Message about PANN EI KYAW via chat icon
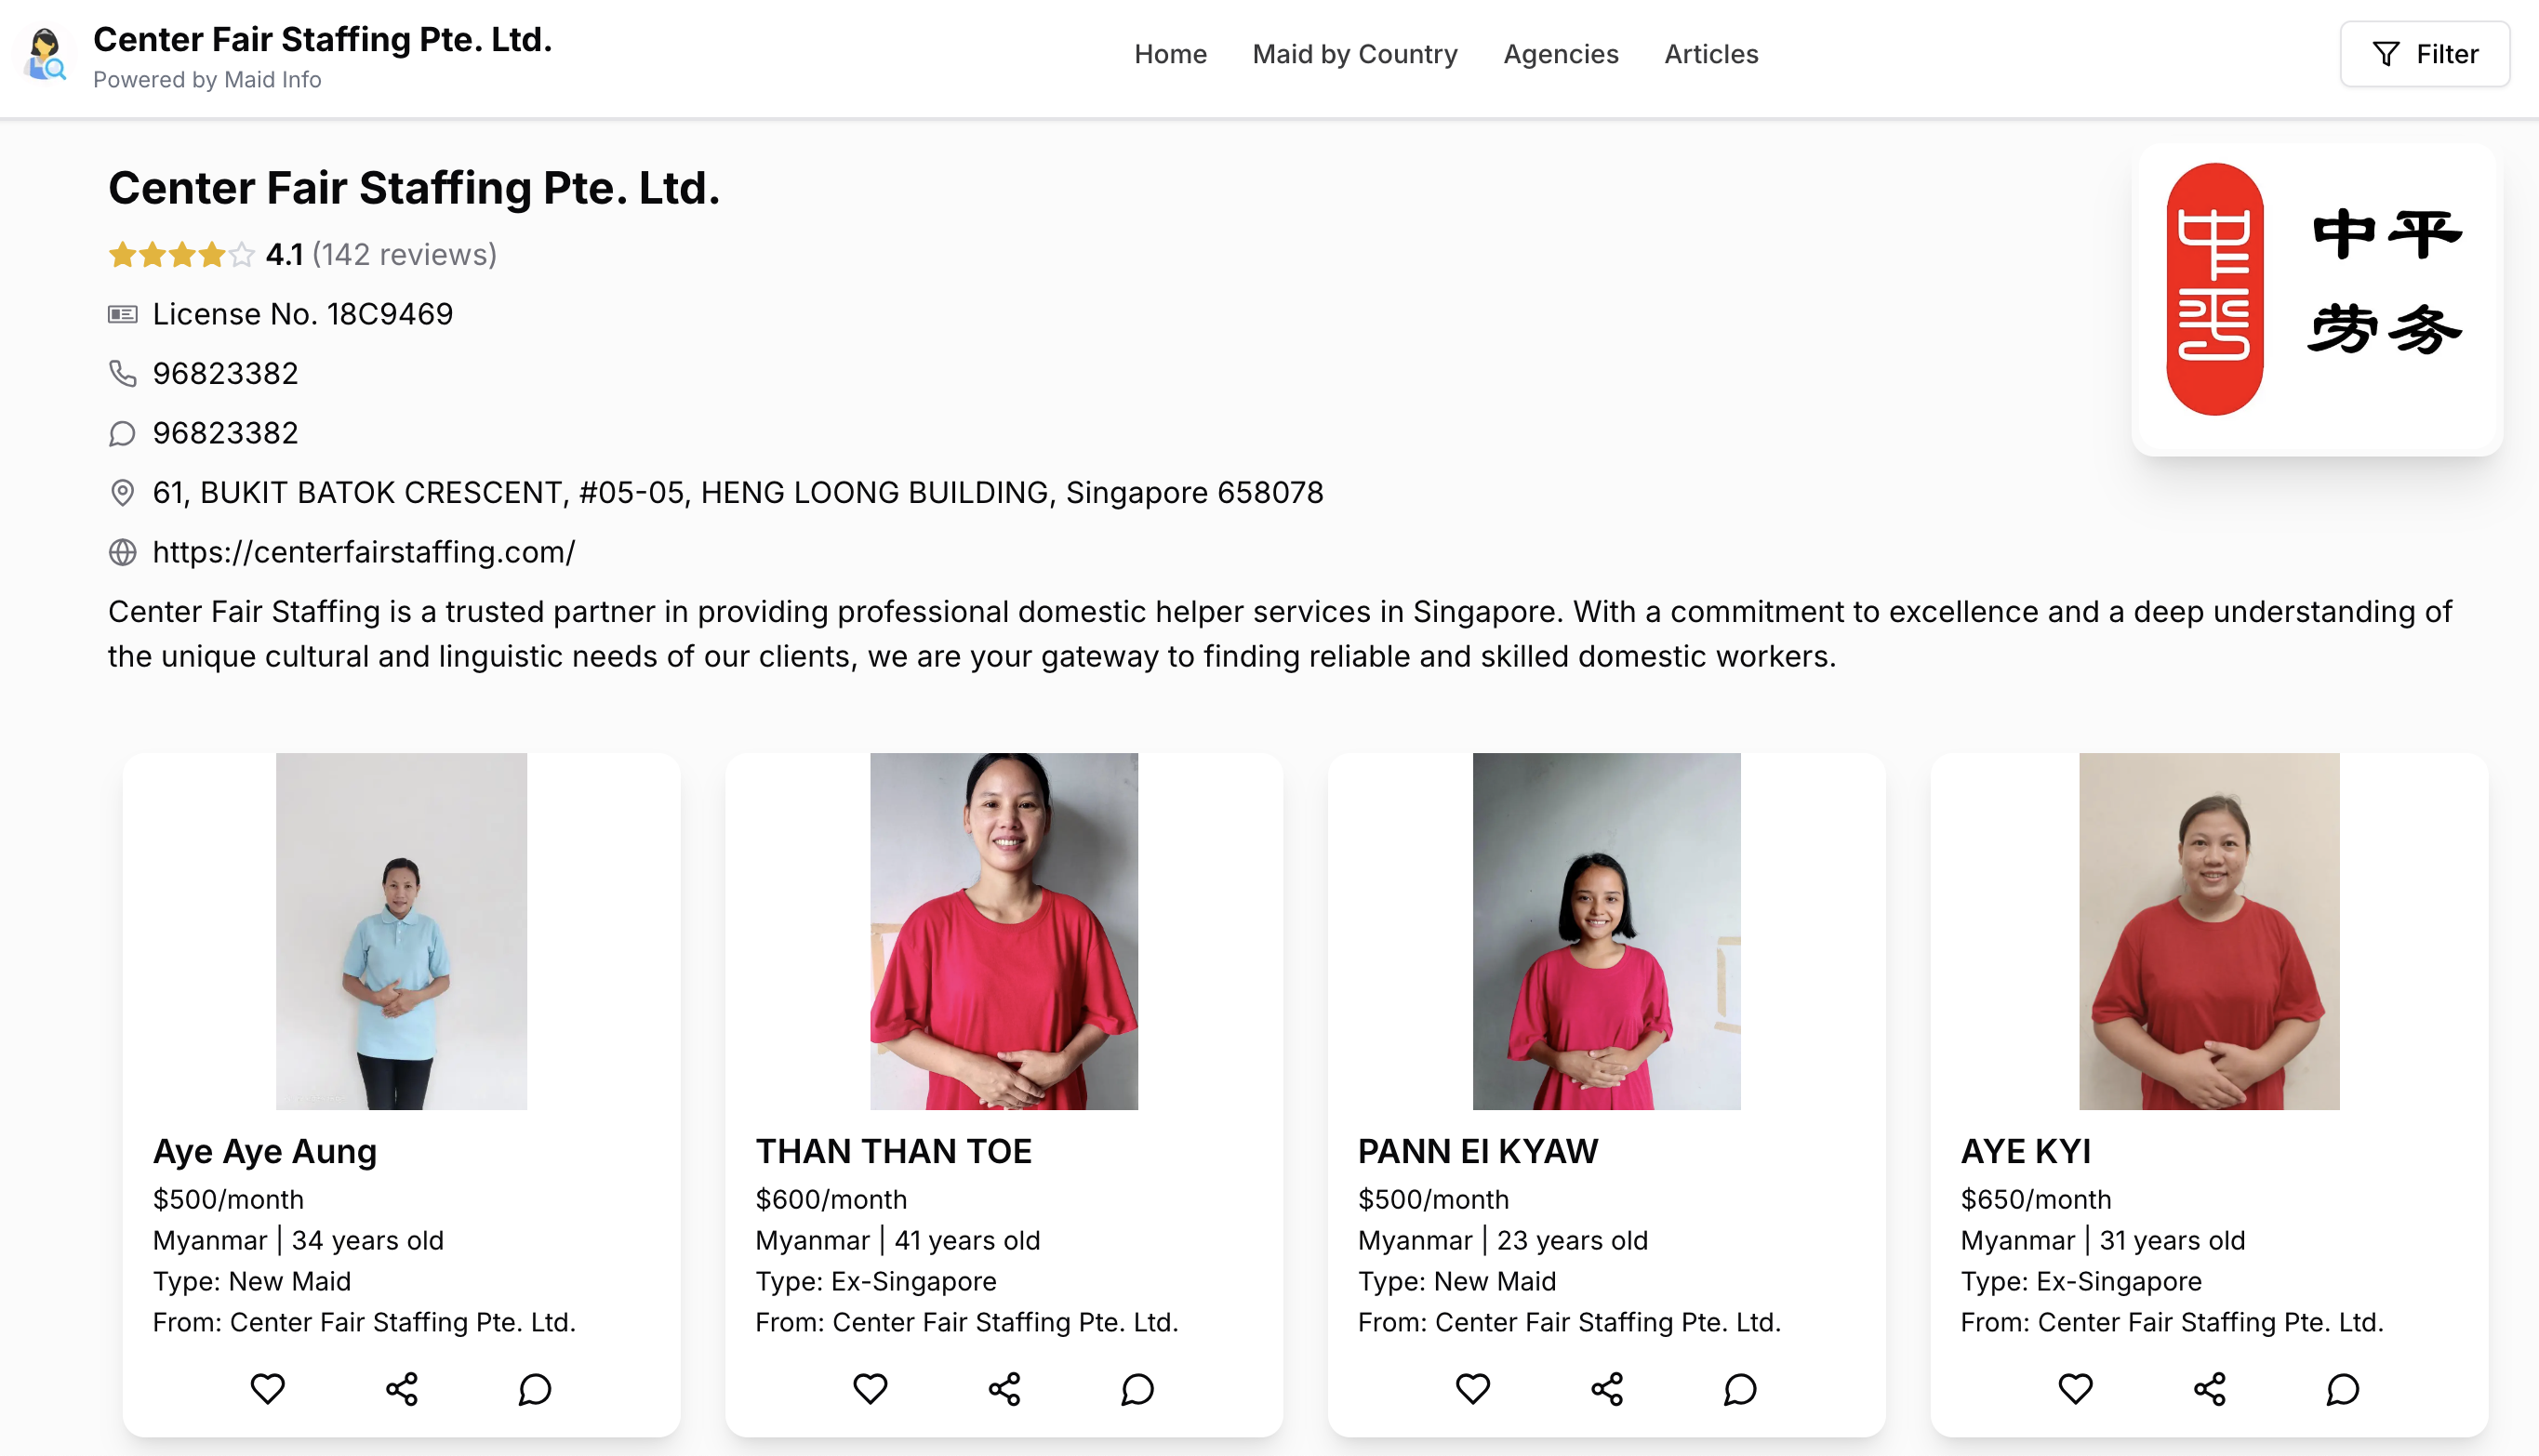Screen dimensions: 2539x1456 1740,1389
